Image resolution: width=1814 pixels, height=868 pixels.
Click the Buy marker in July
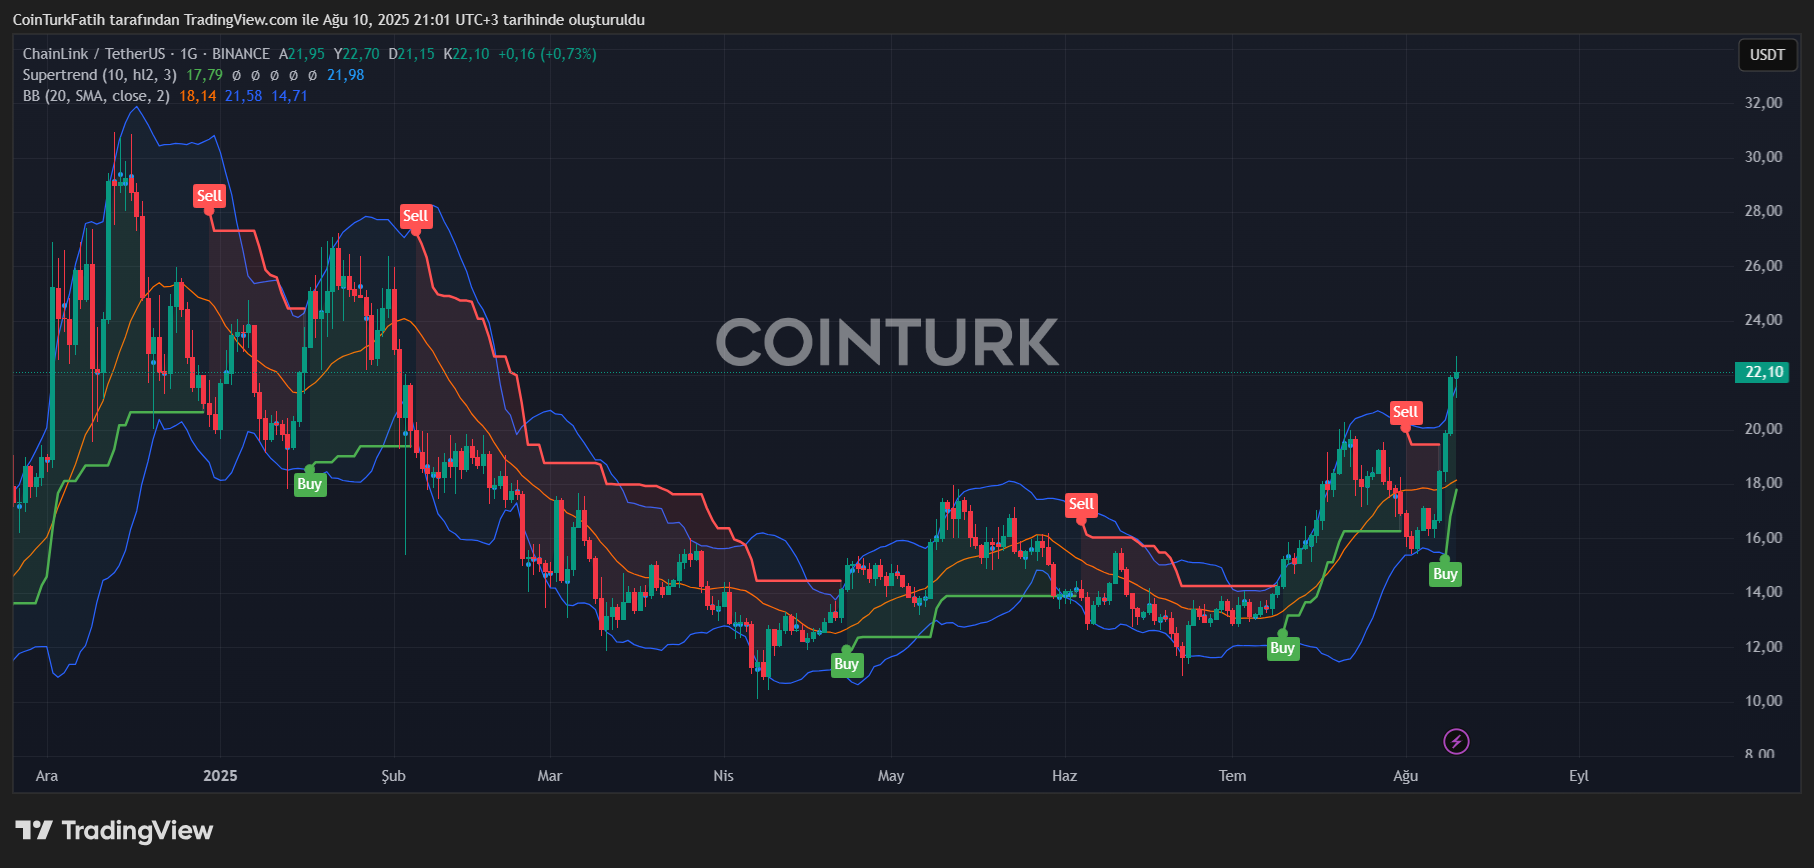[1282, 648]
